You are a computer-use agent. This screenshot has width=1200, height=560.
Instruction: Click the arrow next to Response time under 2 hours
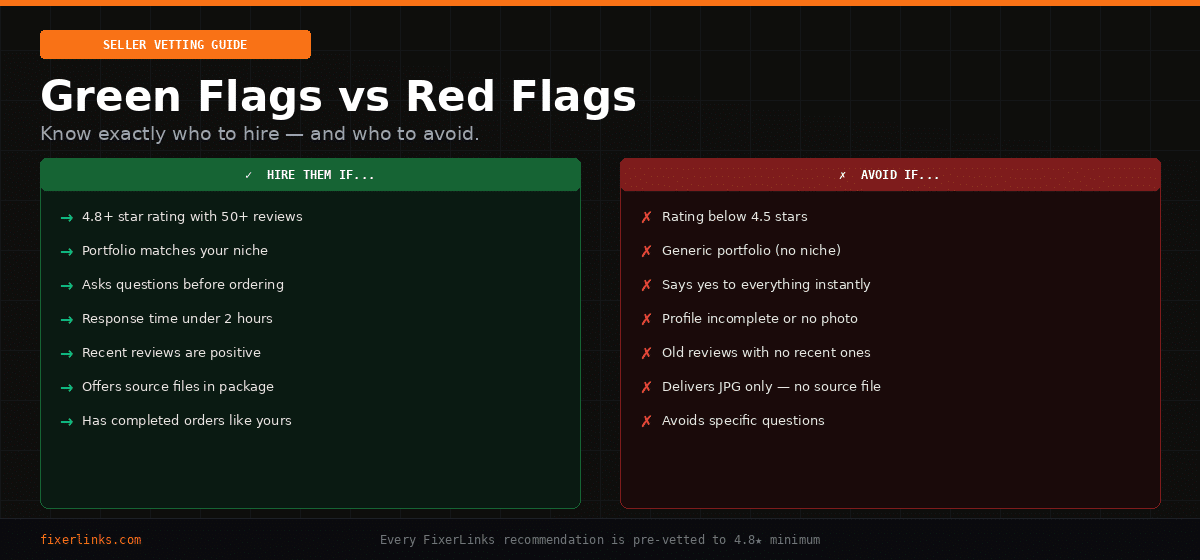pyautogui.click(x=66, y=320)
